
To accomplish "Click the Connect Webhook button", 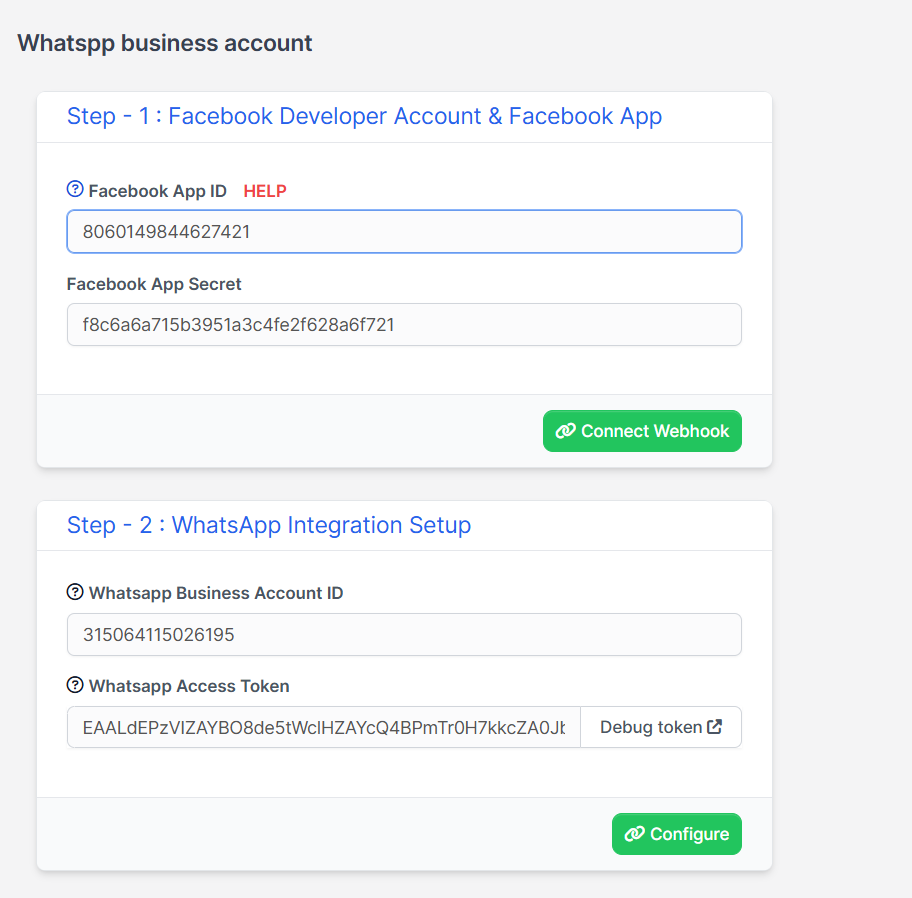I will click(x=642, y=431).
